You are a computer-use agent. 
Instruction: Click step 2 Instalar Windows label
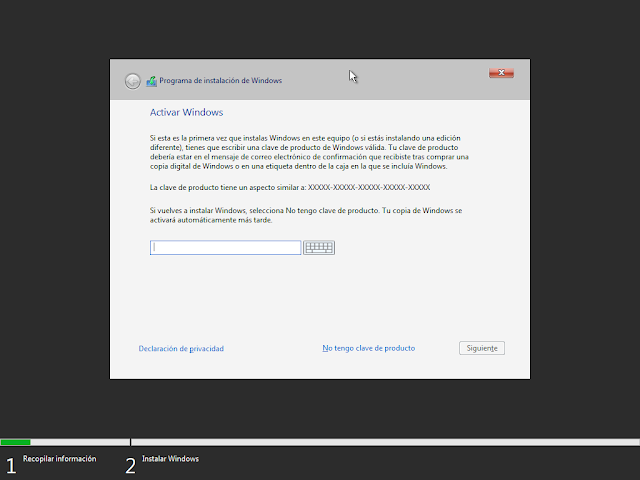tap(170, 459)
